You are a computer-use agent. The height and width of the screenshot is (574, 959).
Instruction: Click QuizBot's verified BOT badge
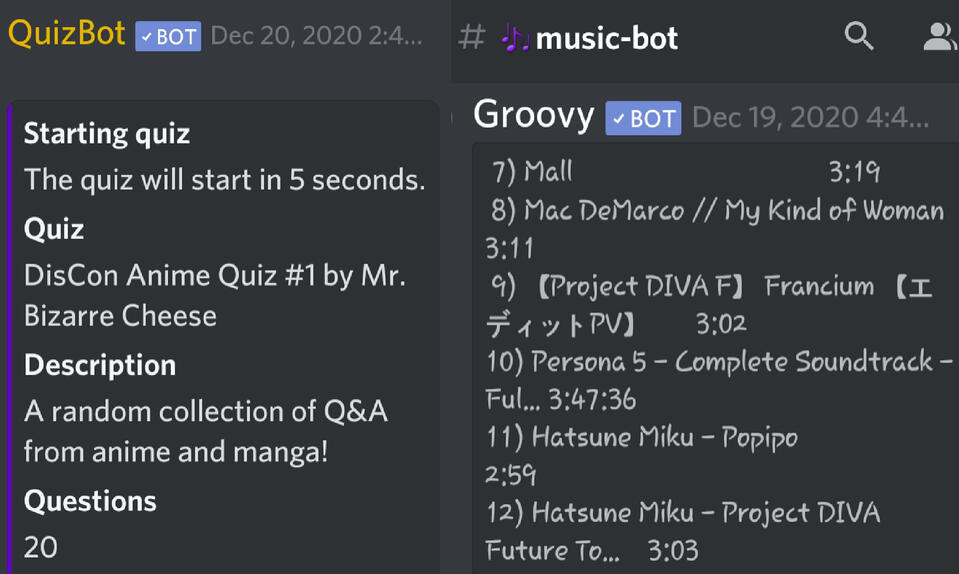point(168,37)
